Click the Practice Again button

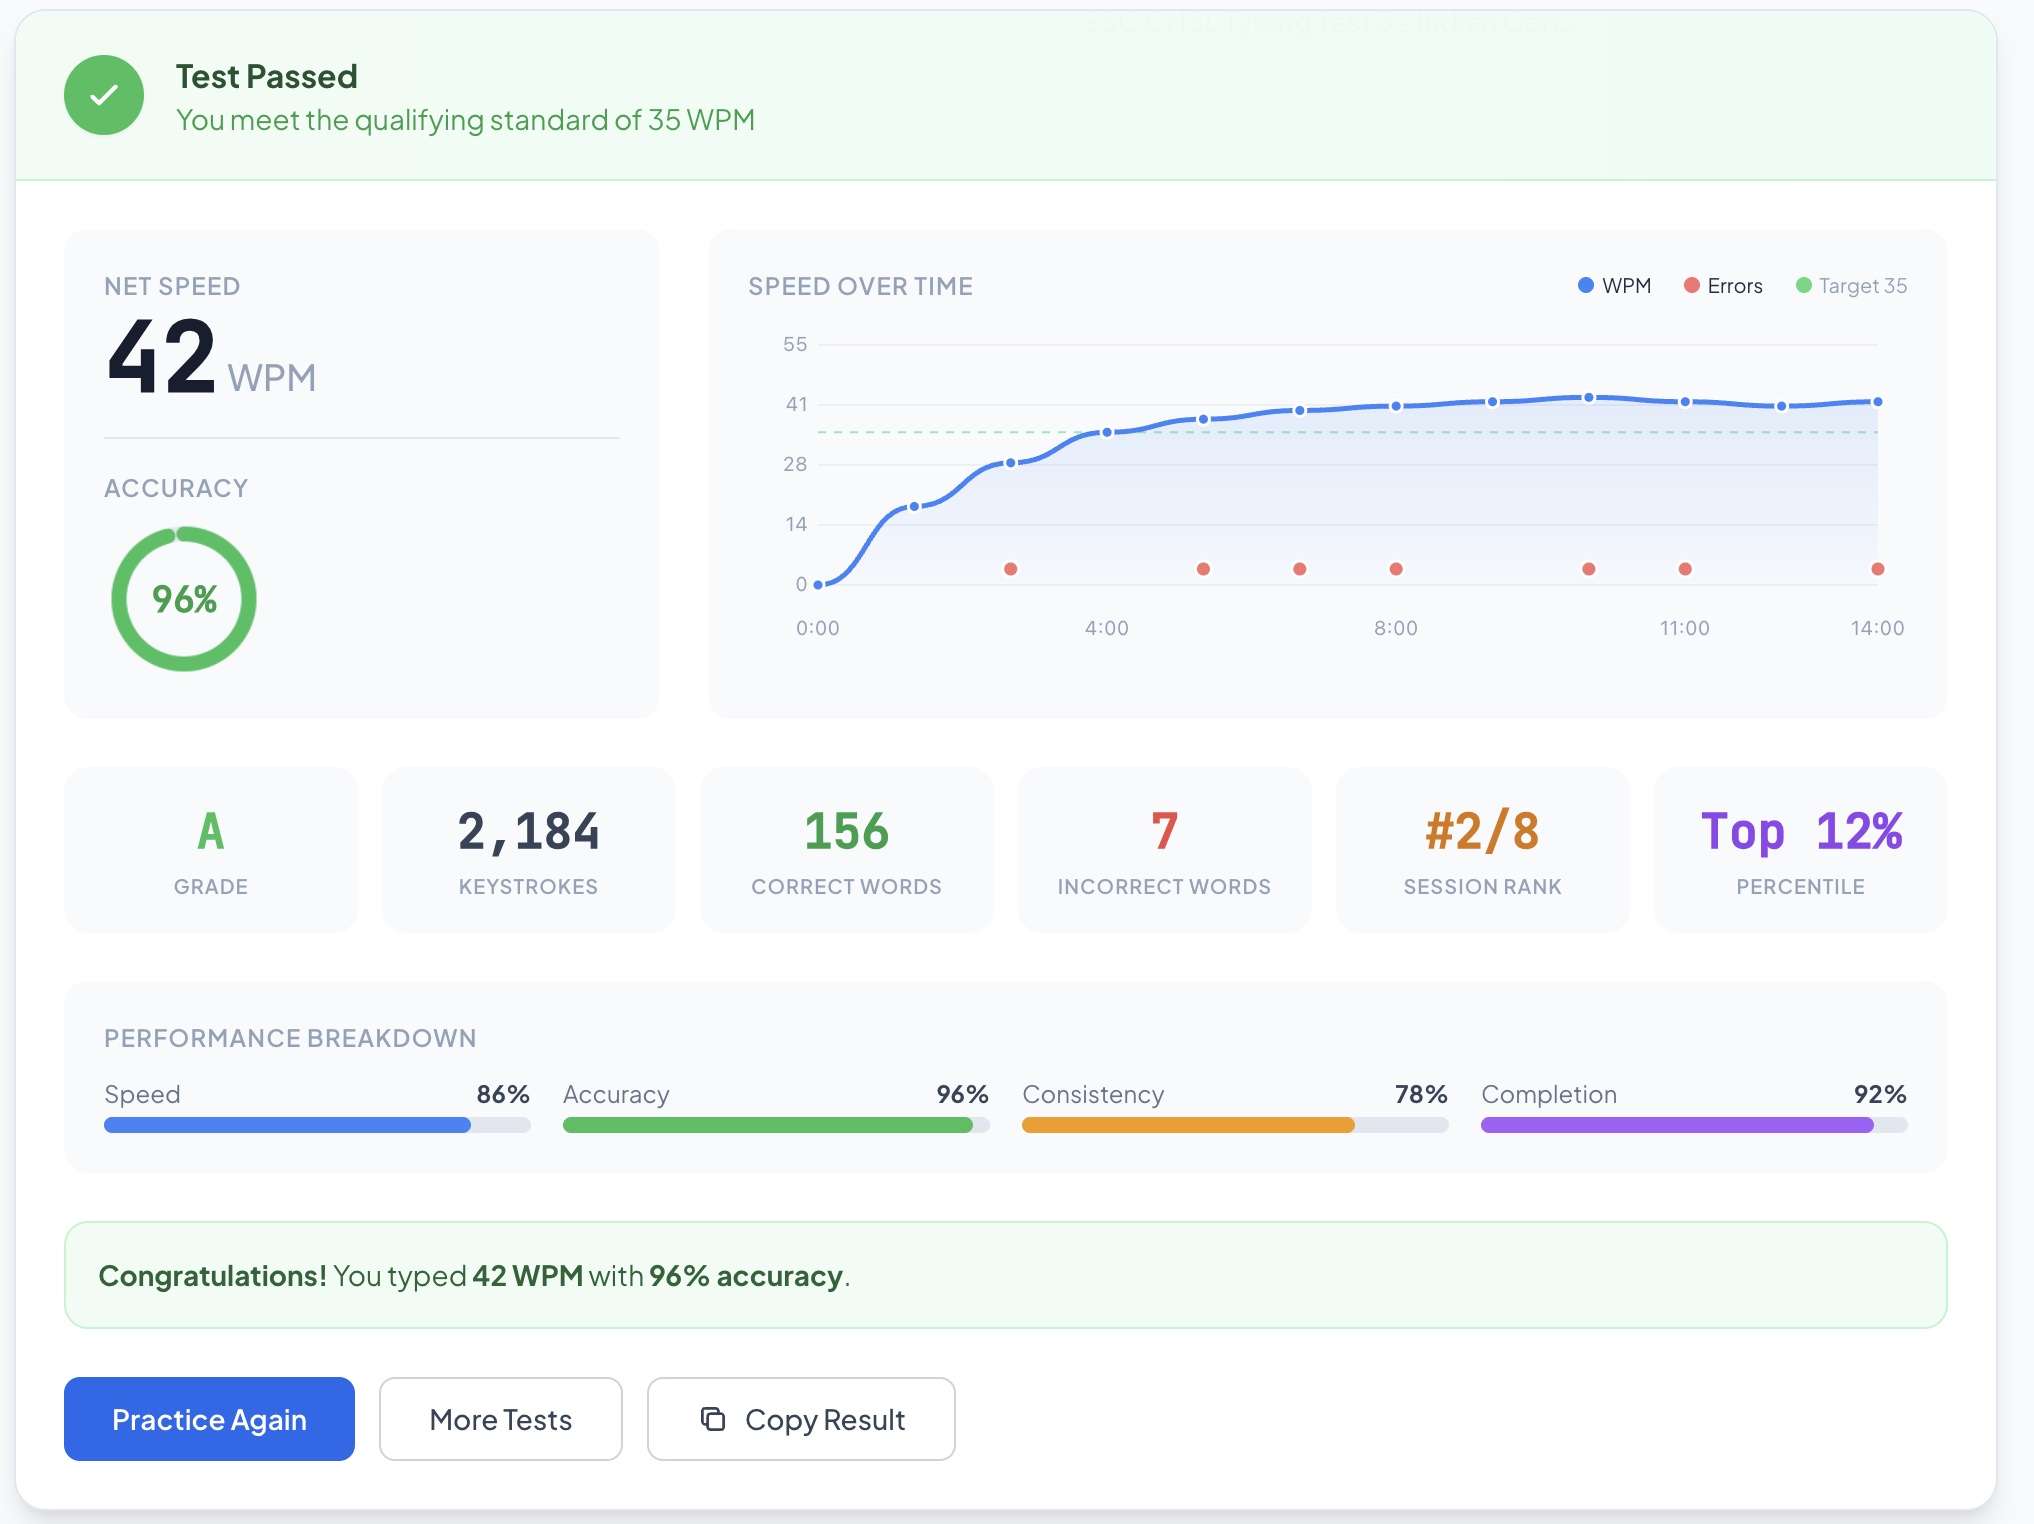pyautogui.click(x=209, y=1418)
